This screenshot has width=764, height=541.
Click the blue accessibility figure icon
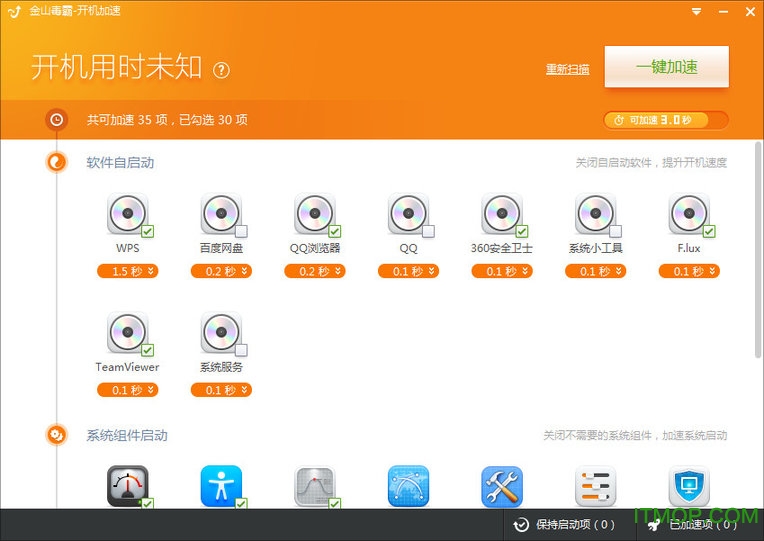(221, 486)
